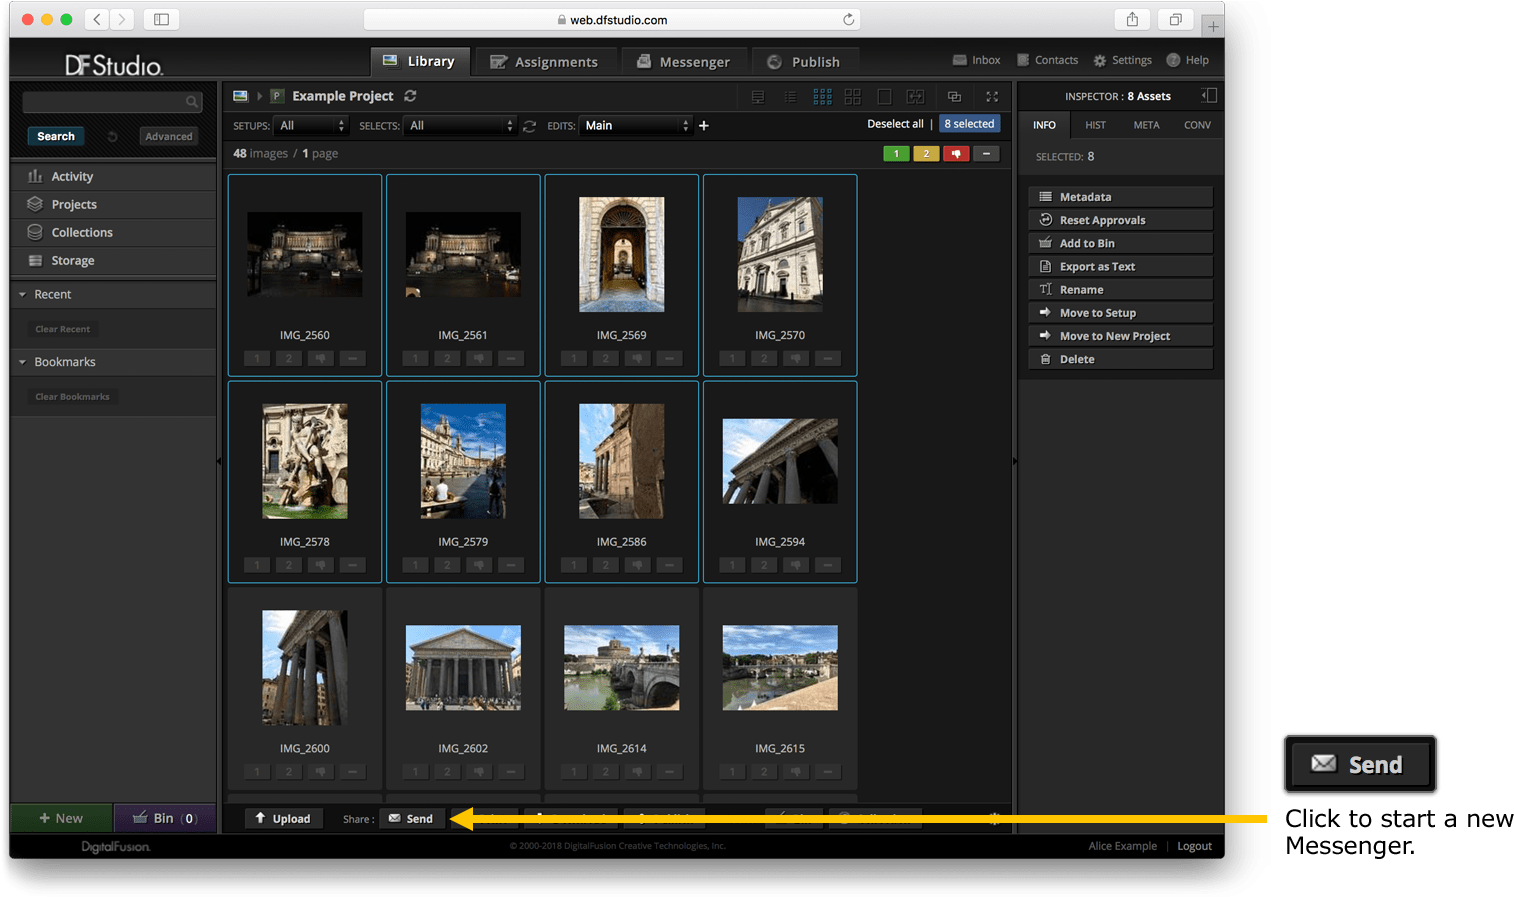
Task: Open Settings with the gear icon
Action: [1100, 61]
